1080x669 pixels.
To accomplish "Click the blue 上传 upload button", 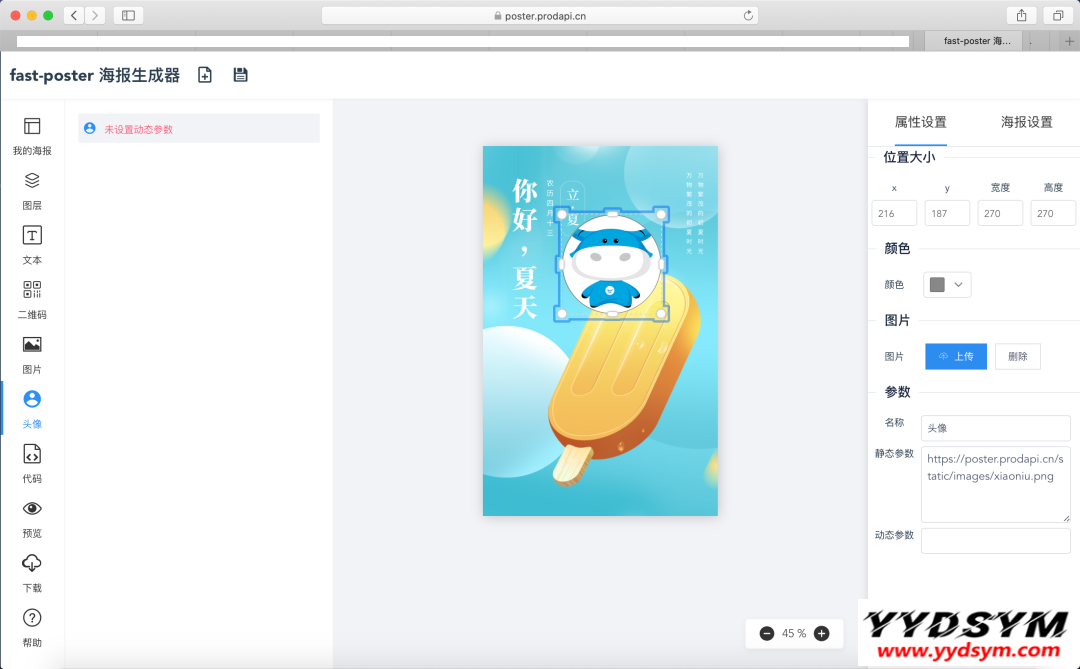I will click(955, 356).
